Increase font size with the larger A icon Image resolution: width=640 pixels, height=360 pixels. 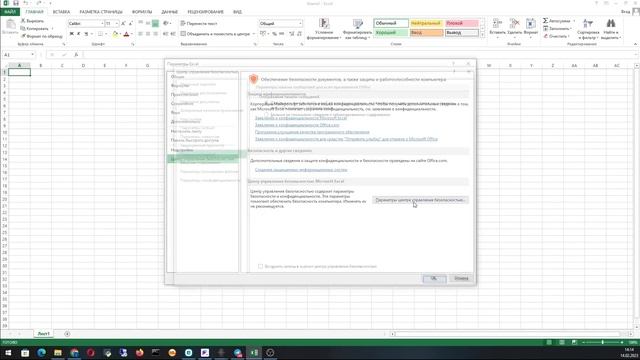[123, 24]
